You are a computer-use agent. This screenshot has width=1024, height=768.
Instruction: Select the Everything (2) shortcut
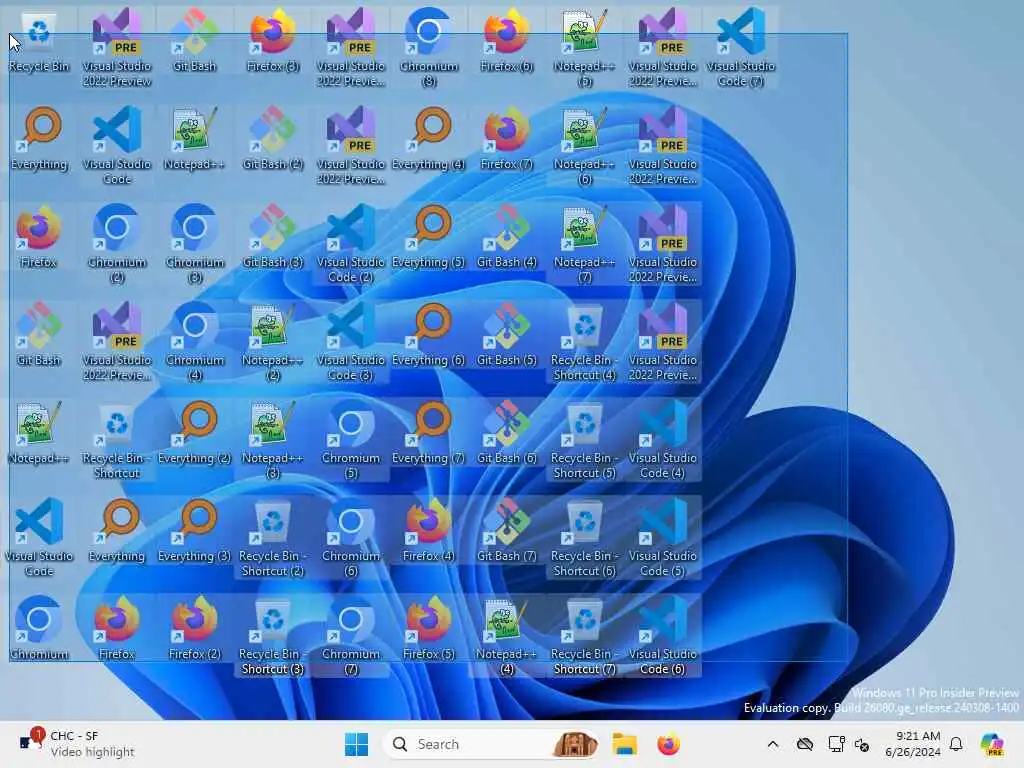tap(195, 433)
